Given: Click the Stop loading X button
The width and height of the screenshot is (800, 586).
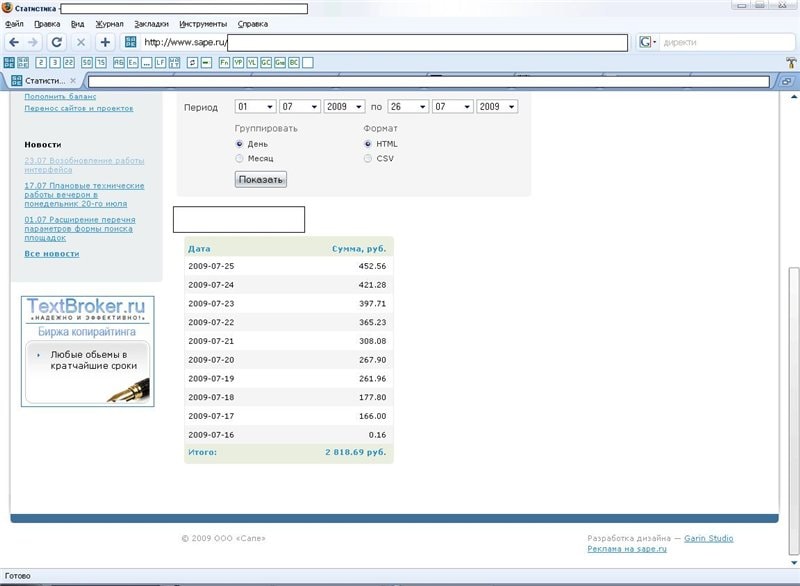Looking at the screenshot, I should click(81, 42).
